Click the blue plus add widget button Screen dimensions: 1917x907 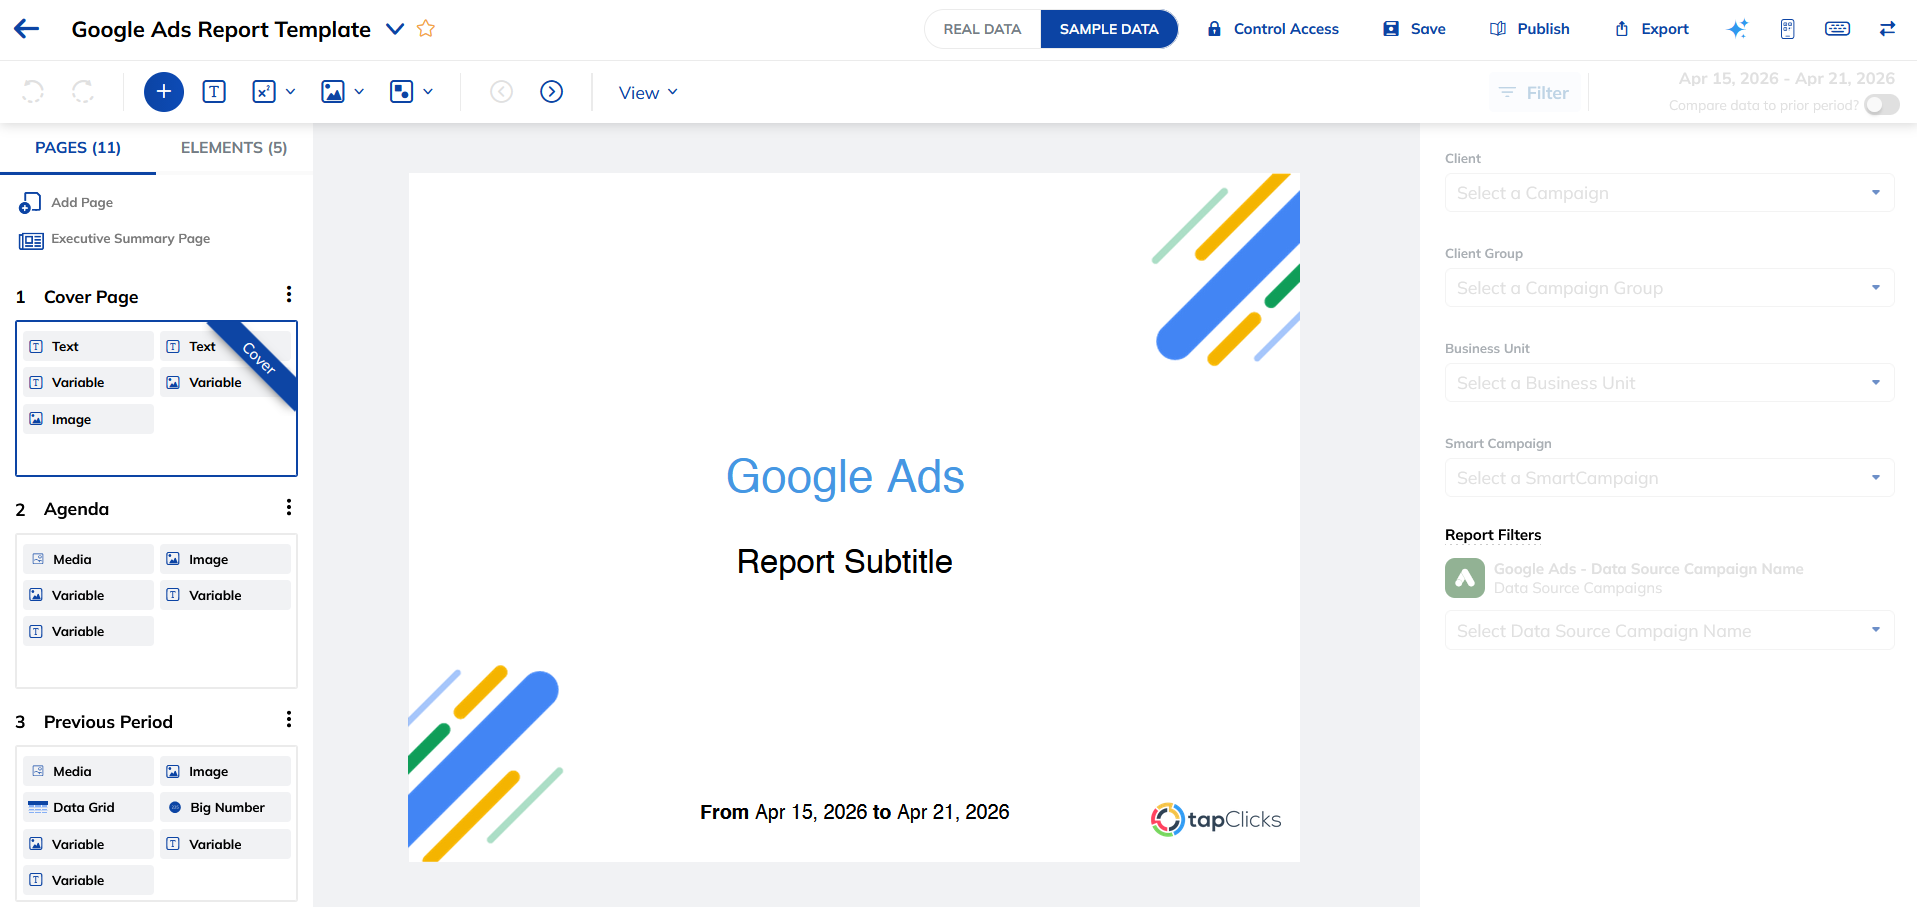(164, 92)
